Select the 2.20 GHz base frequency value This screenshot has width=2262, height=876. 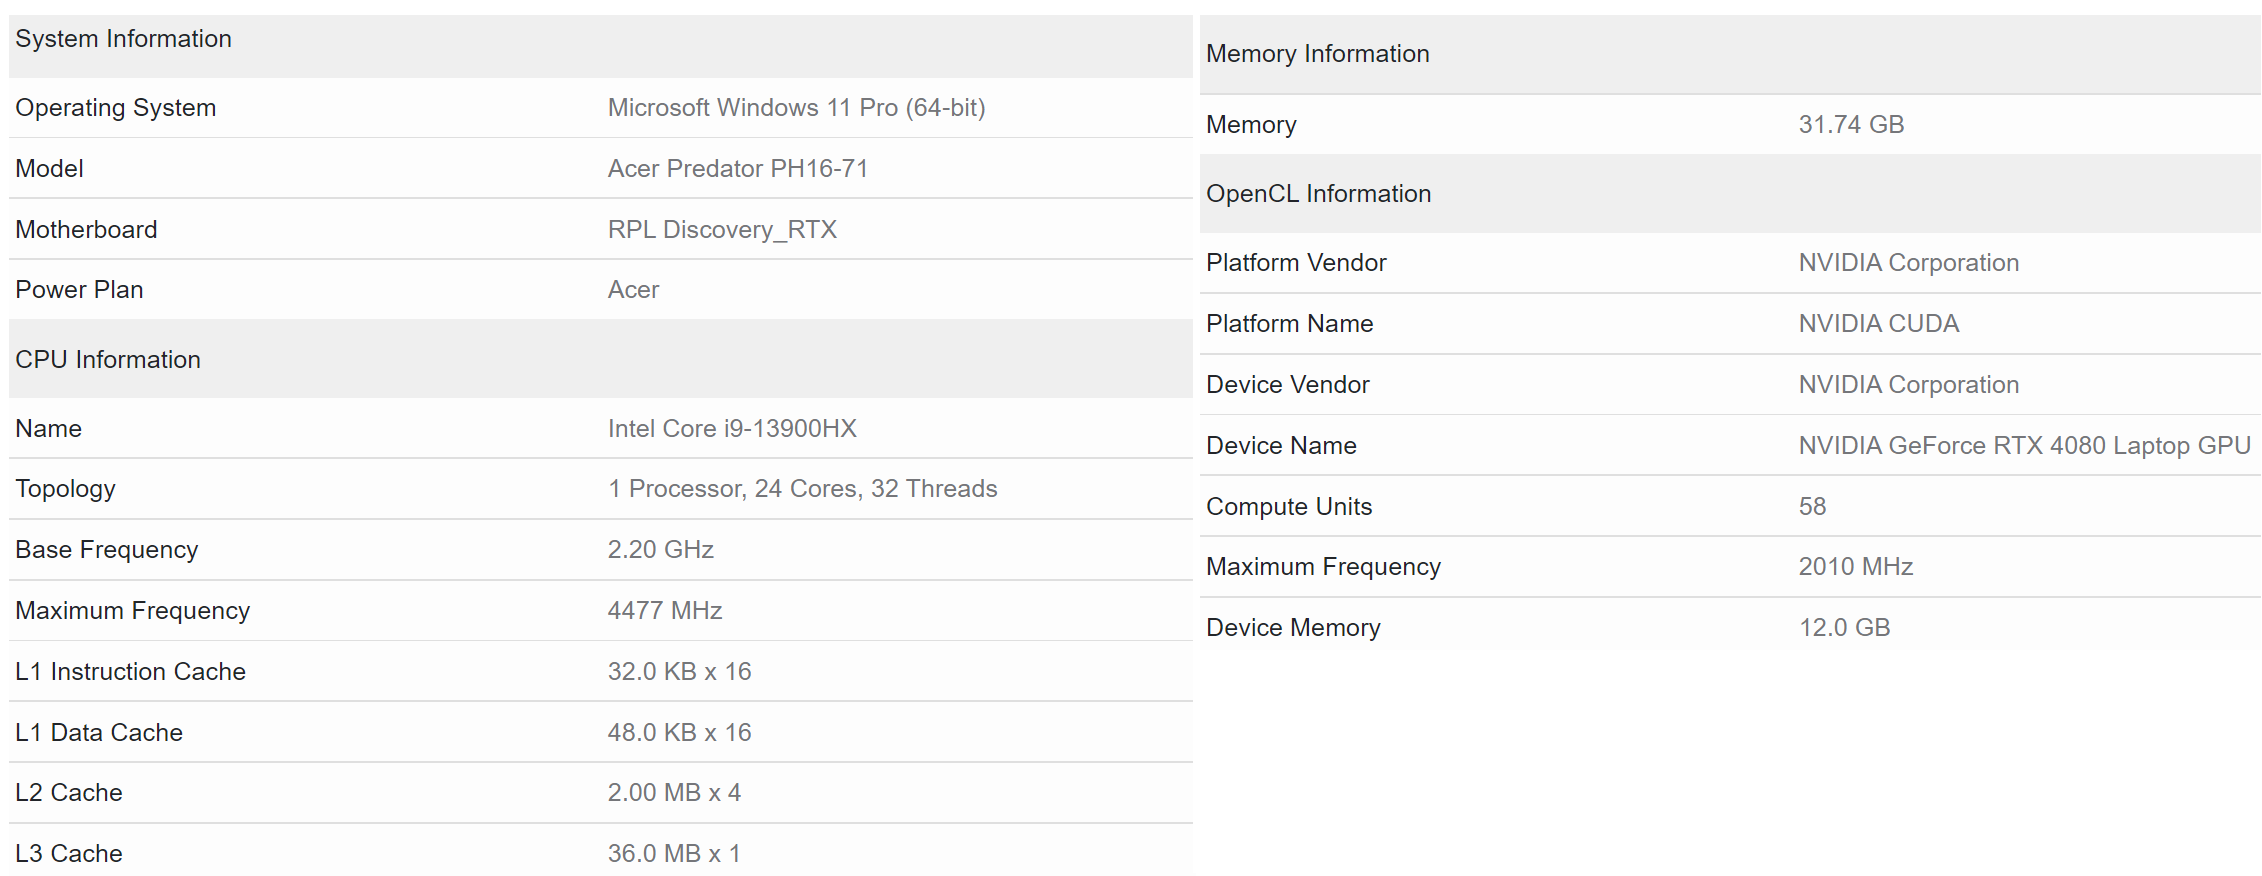click(660, 550)
